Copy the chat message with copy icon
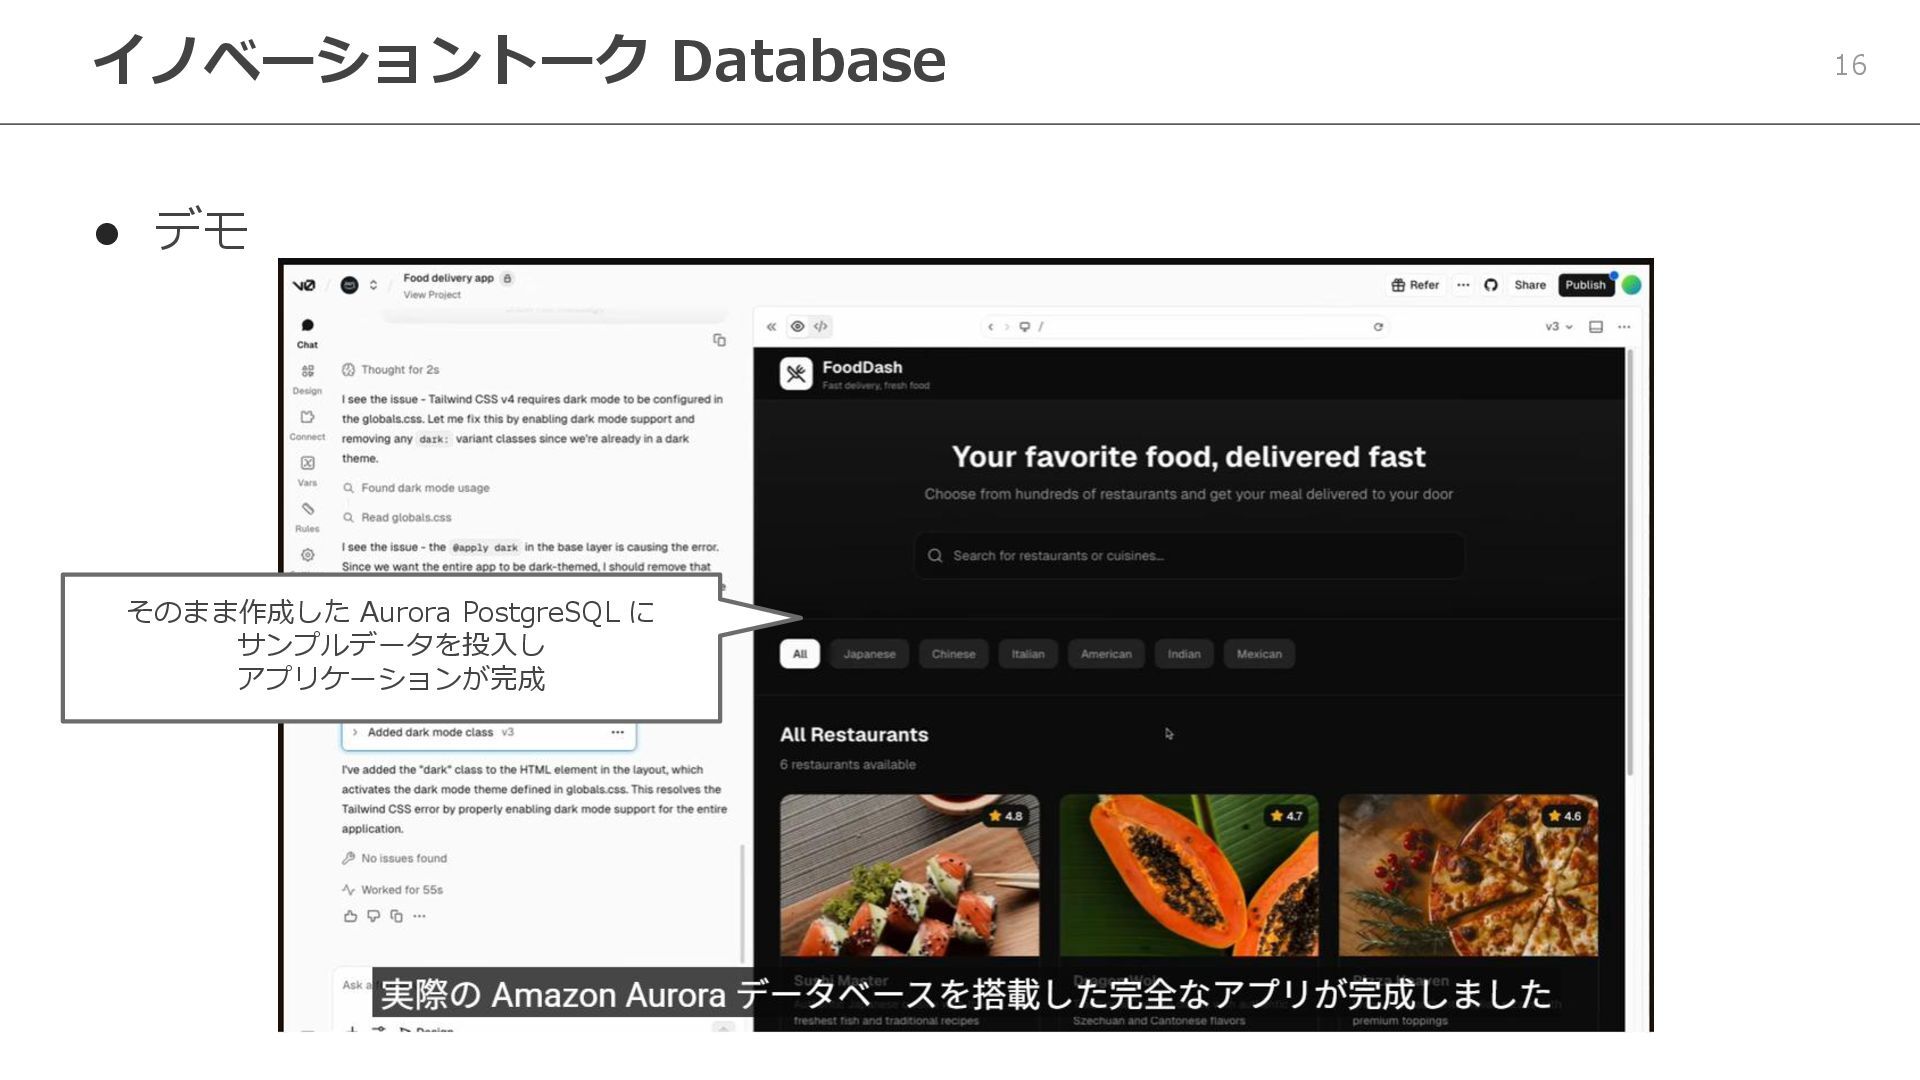Viewport: 1920px width, 1080px height. [719, 340]
